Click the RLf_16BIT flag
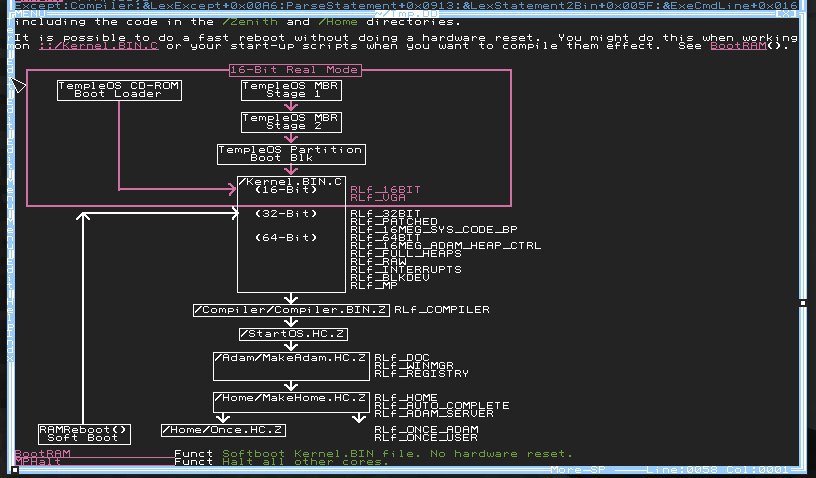816x478 pixels. 386,189
